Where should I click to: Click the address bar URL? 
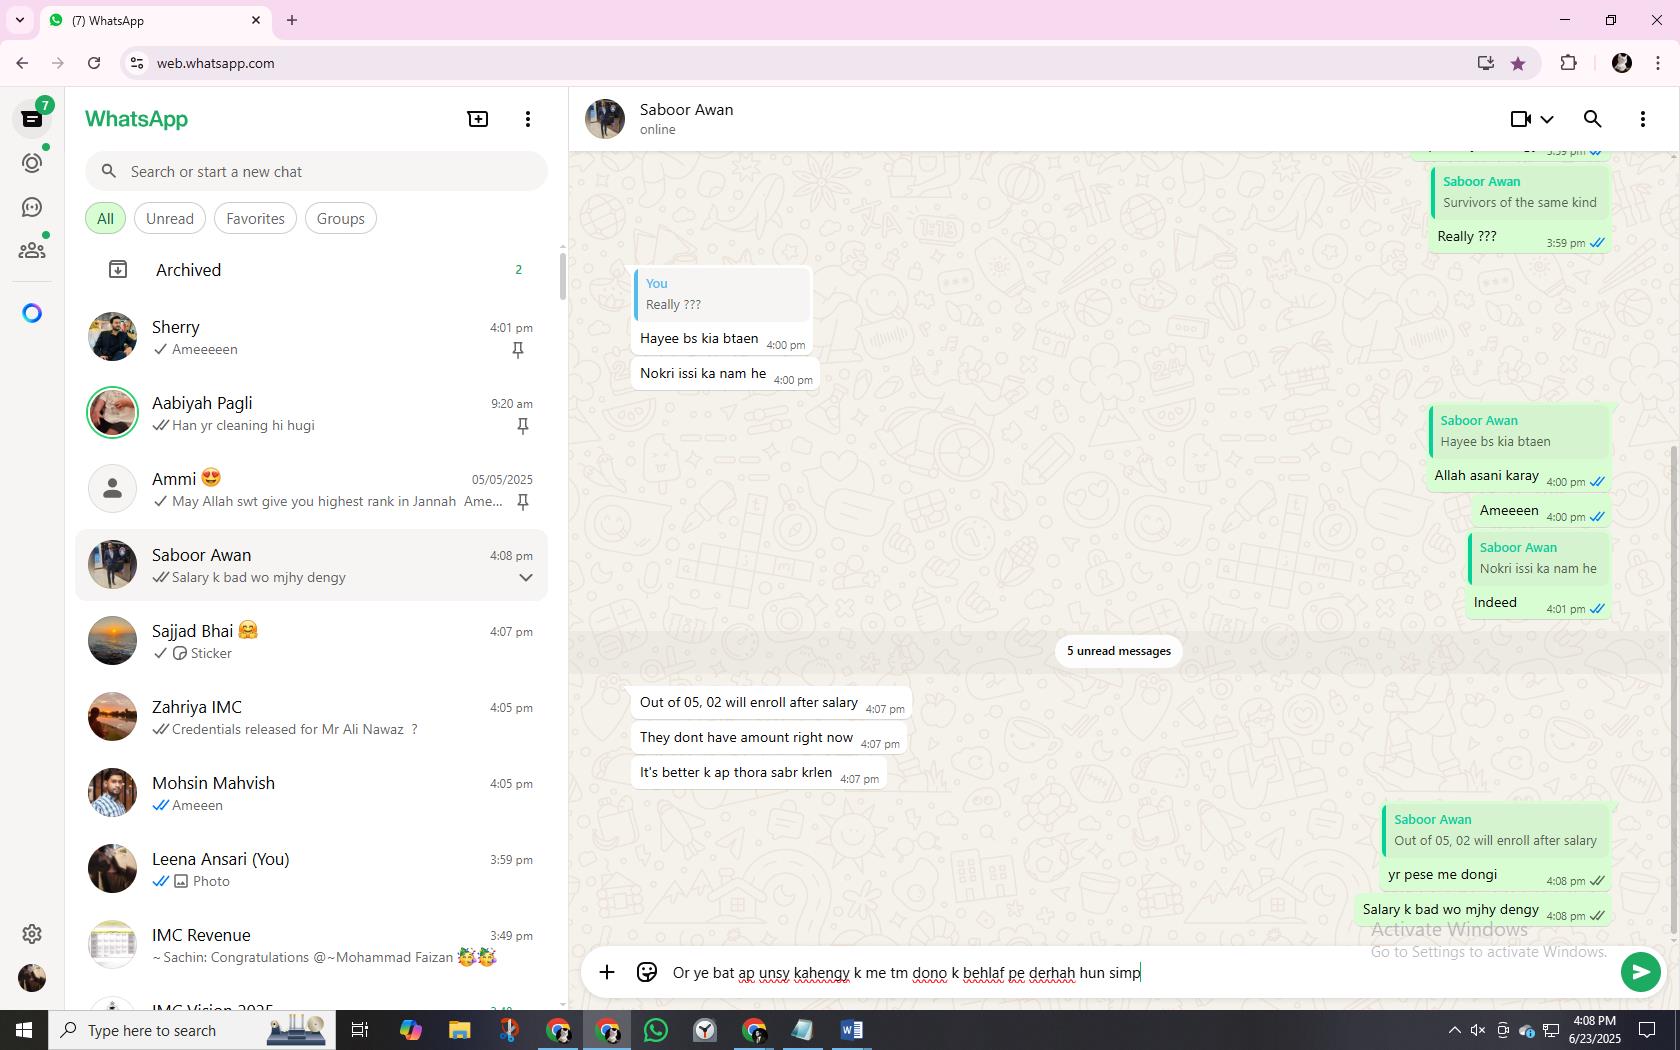click(215, 63)
